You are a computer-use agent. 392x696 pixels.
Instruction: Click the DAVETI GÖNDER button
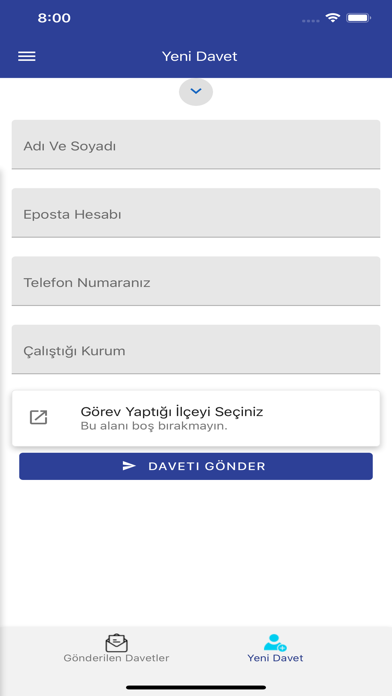[x=196, y=466]
